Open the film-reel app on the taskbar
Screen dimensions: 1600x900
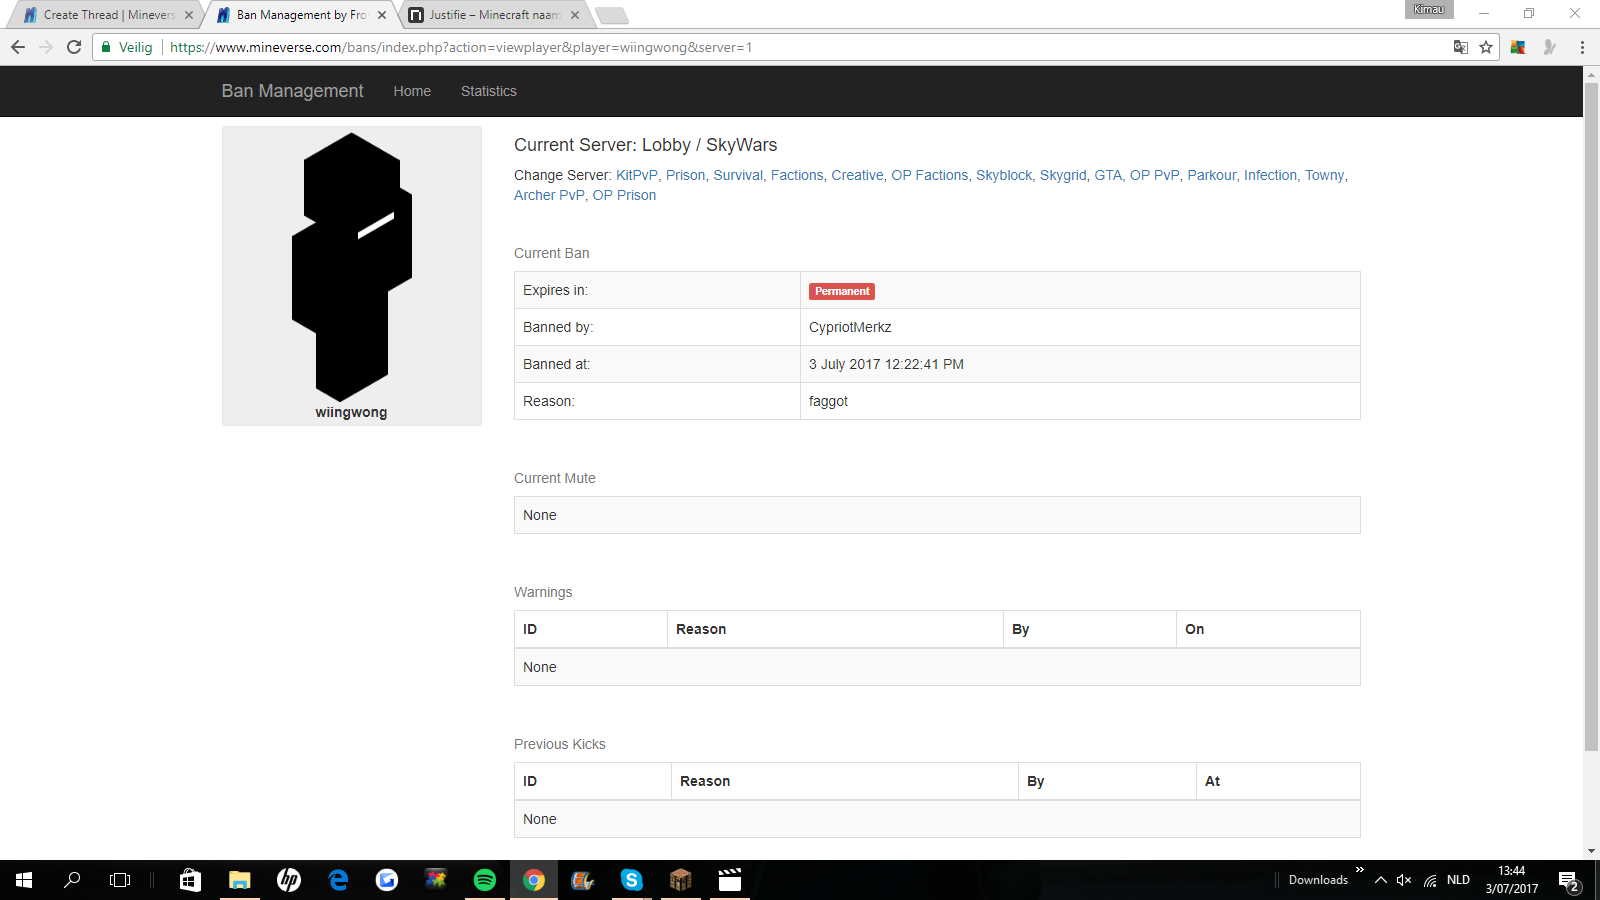tap(582, 880)
